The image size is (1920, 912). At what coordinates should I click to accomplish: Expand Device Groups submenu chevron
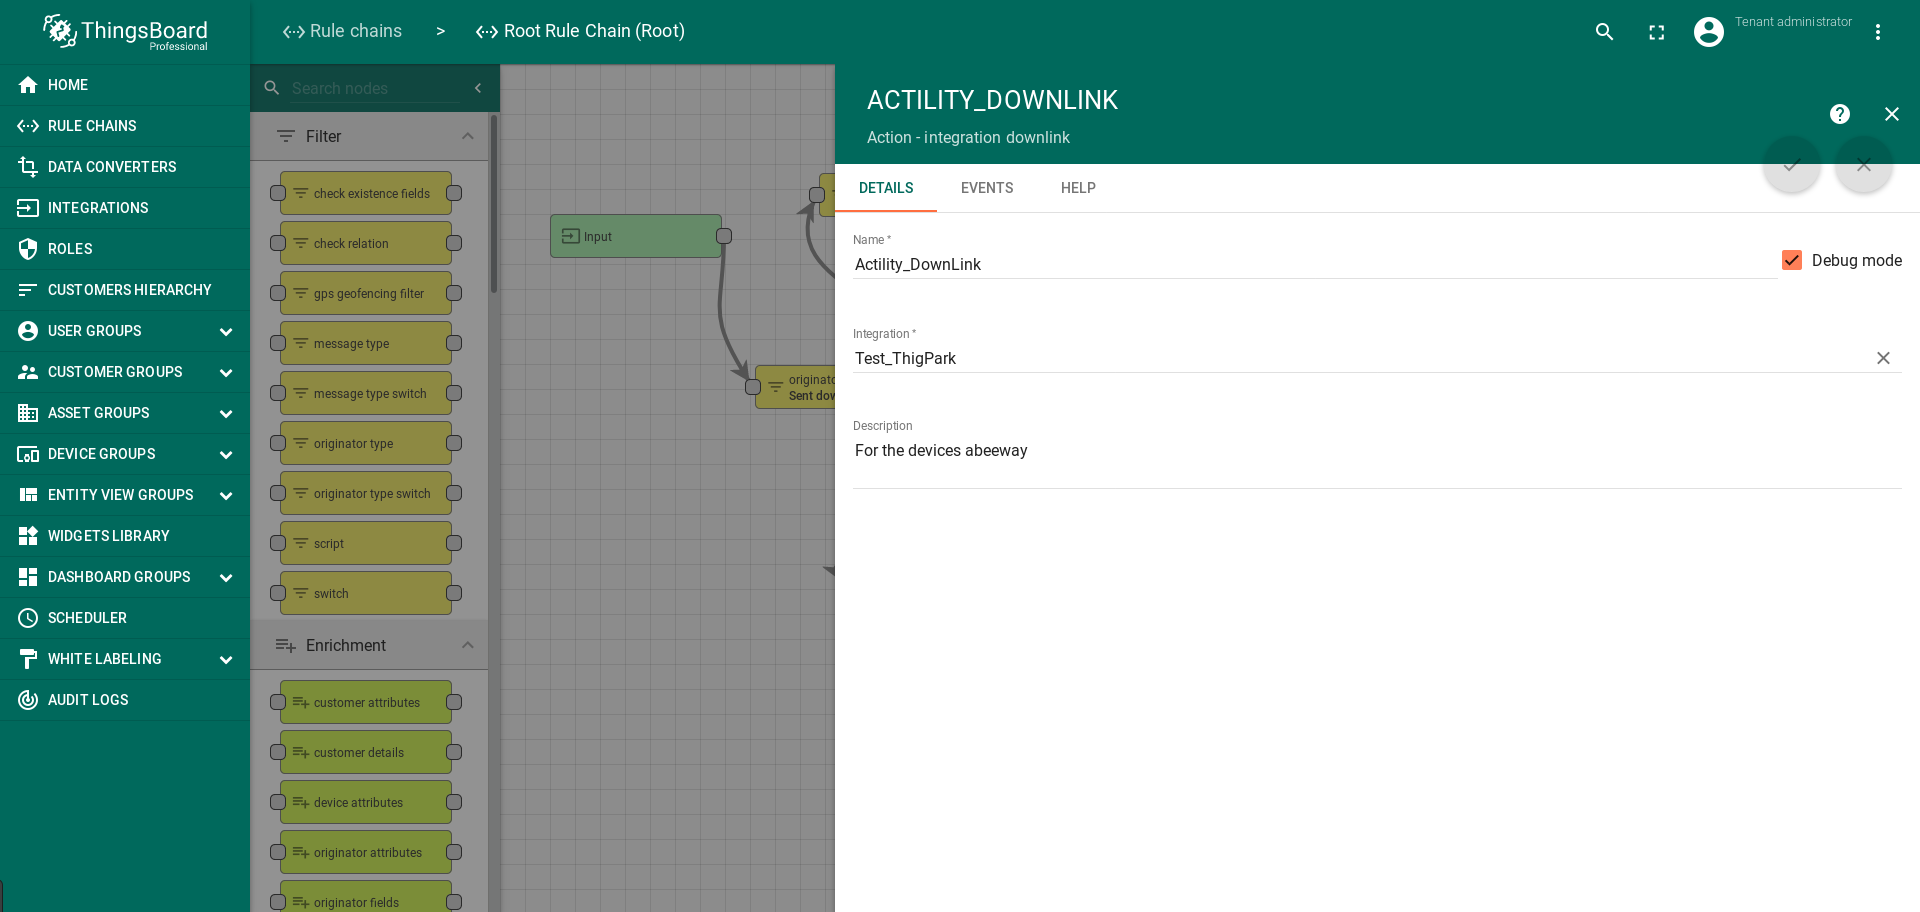click(x=226, y=454)
